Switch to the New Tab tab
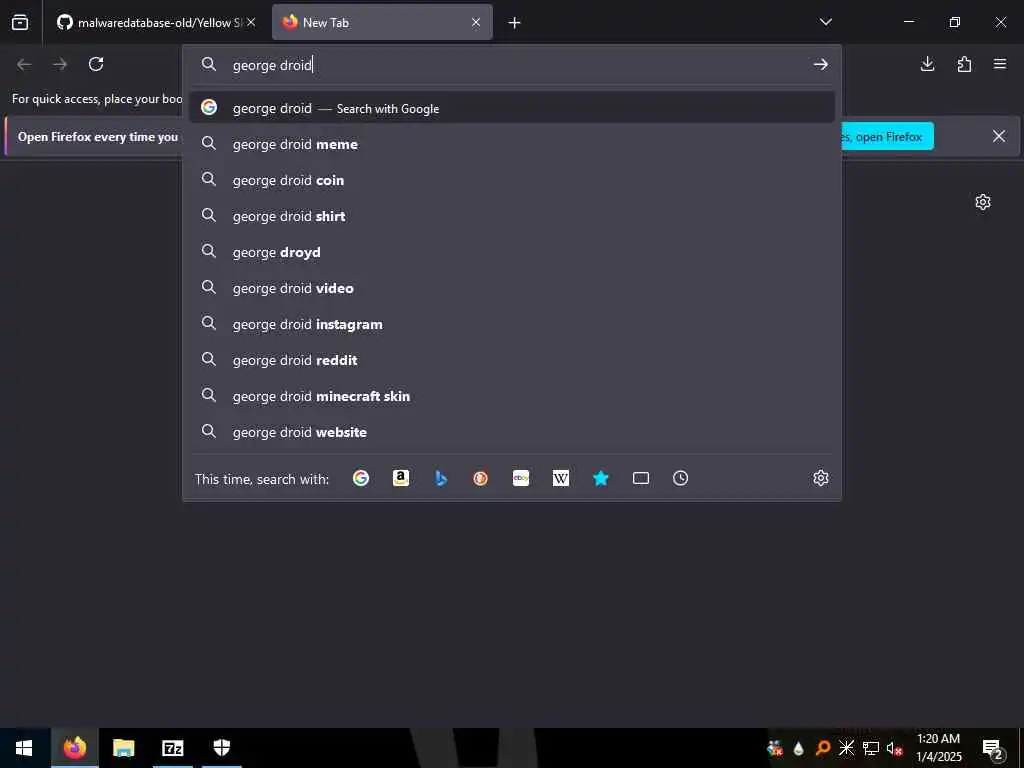The height and width of the screenshot is (768, 1024). pos(382,22)
